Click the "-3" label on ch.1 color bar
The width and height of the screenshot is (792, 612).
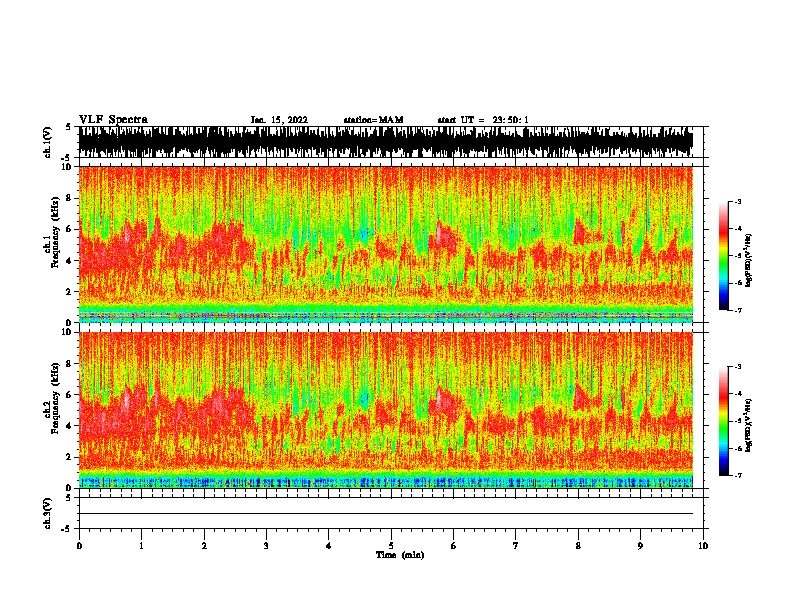(738, 201)
